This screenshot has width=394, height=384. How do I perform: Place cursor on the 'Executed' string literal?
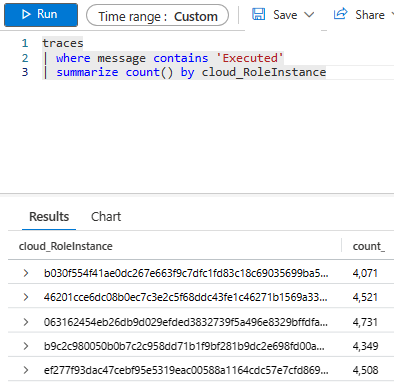coord(250,58)
